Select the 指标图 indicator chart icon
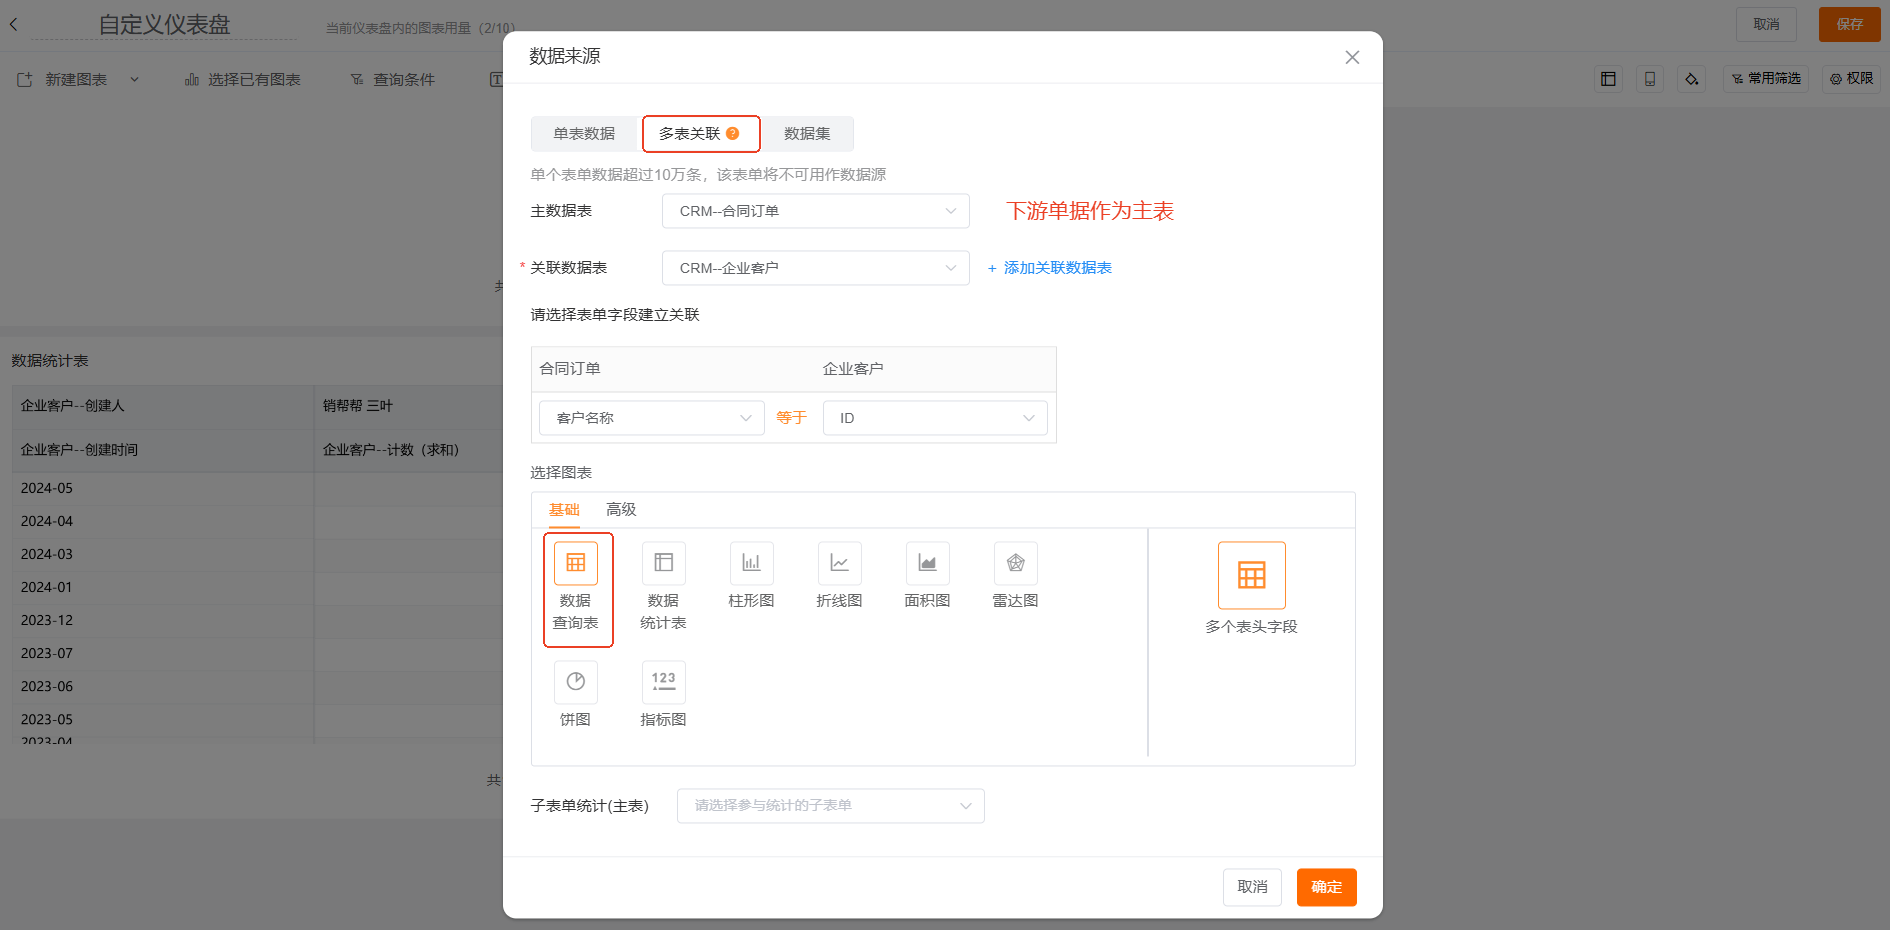This screenshot has width=1890, height=930. [663, 682]
